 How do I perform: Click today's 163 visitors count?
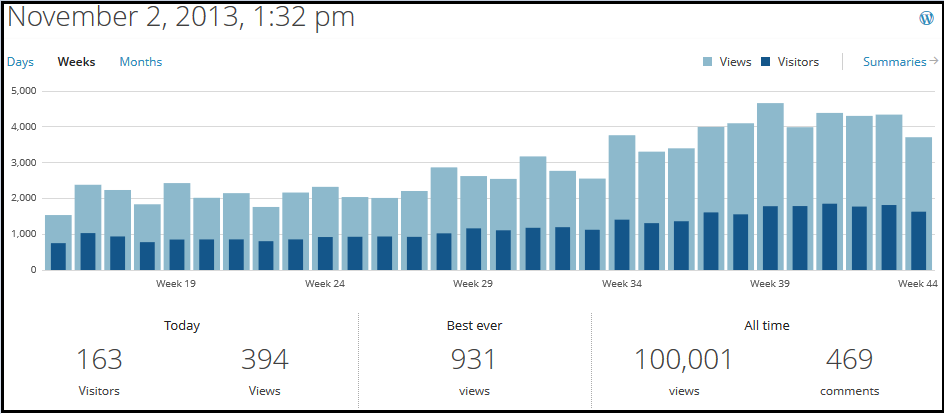(x=99, y=359)
